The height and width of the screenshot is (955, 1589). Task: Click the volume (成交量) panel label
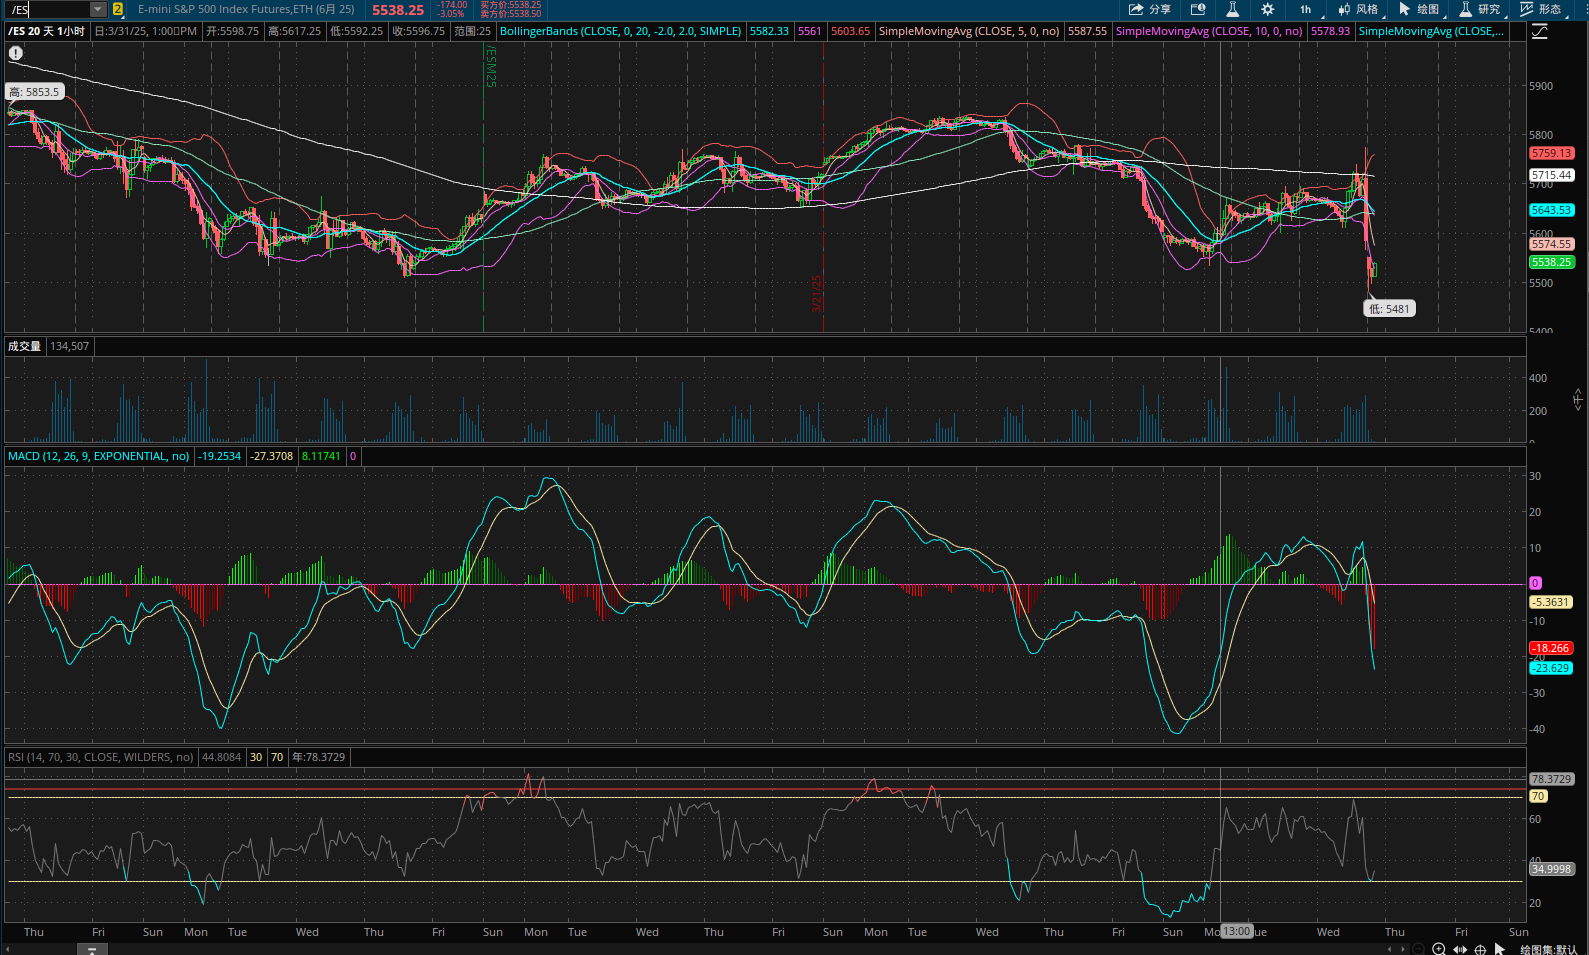25,346
